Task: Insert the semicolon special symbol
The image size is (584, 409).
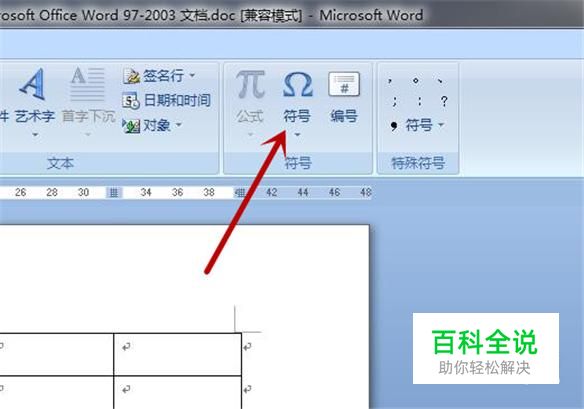Action: tap(395, 101)
